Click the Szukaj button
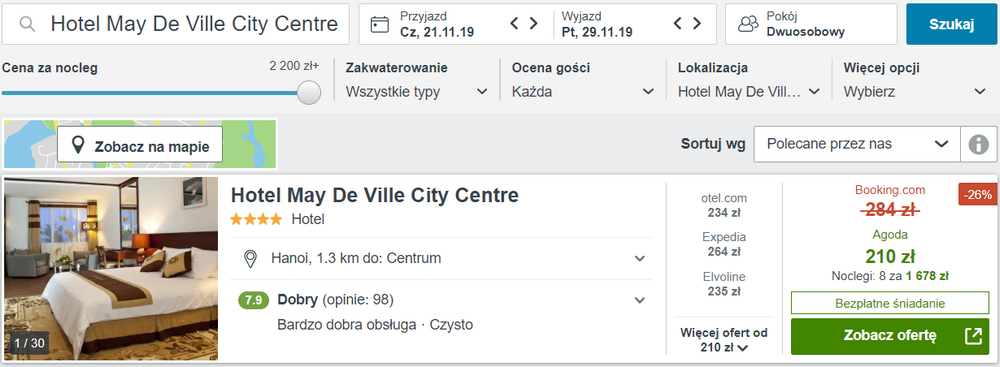 [x=952, y=24]
